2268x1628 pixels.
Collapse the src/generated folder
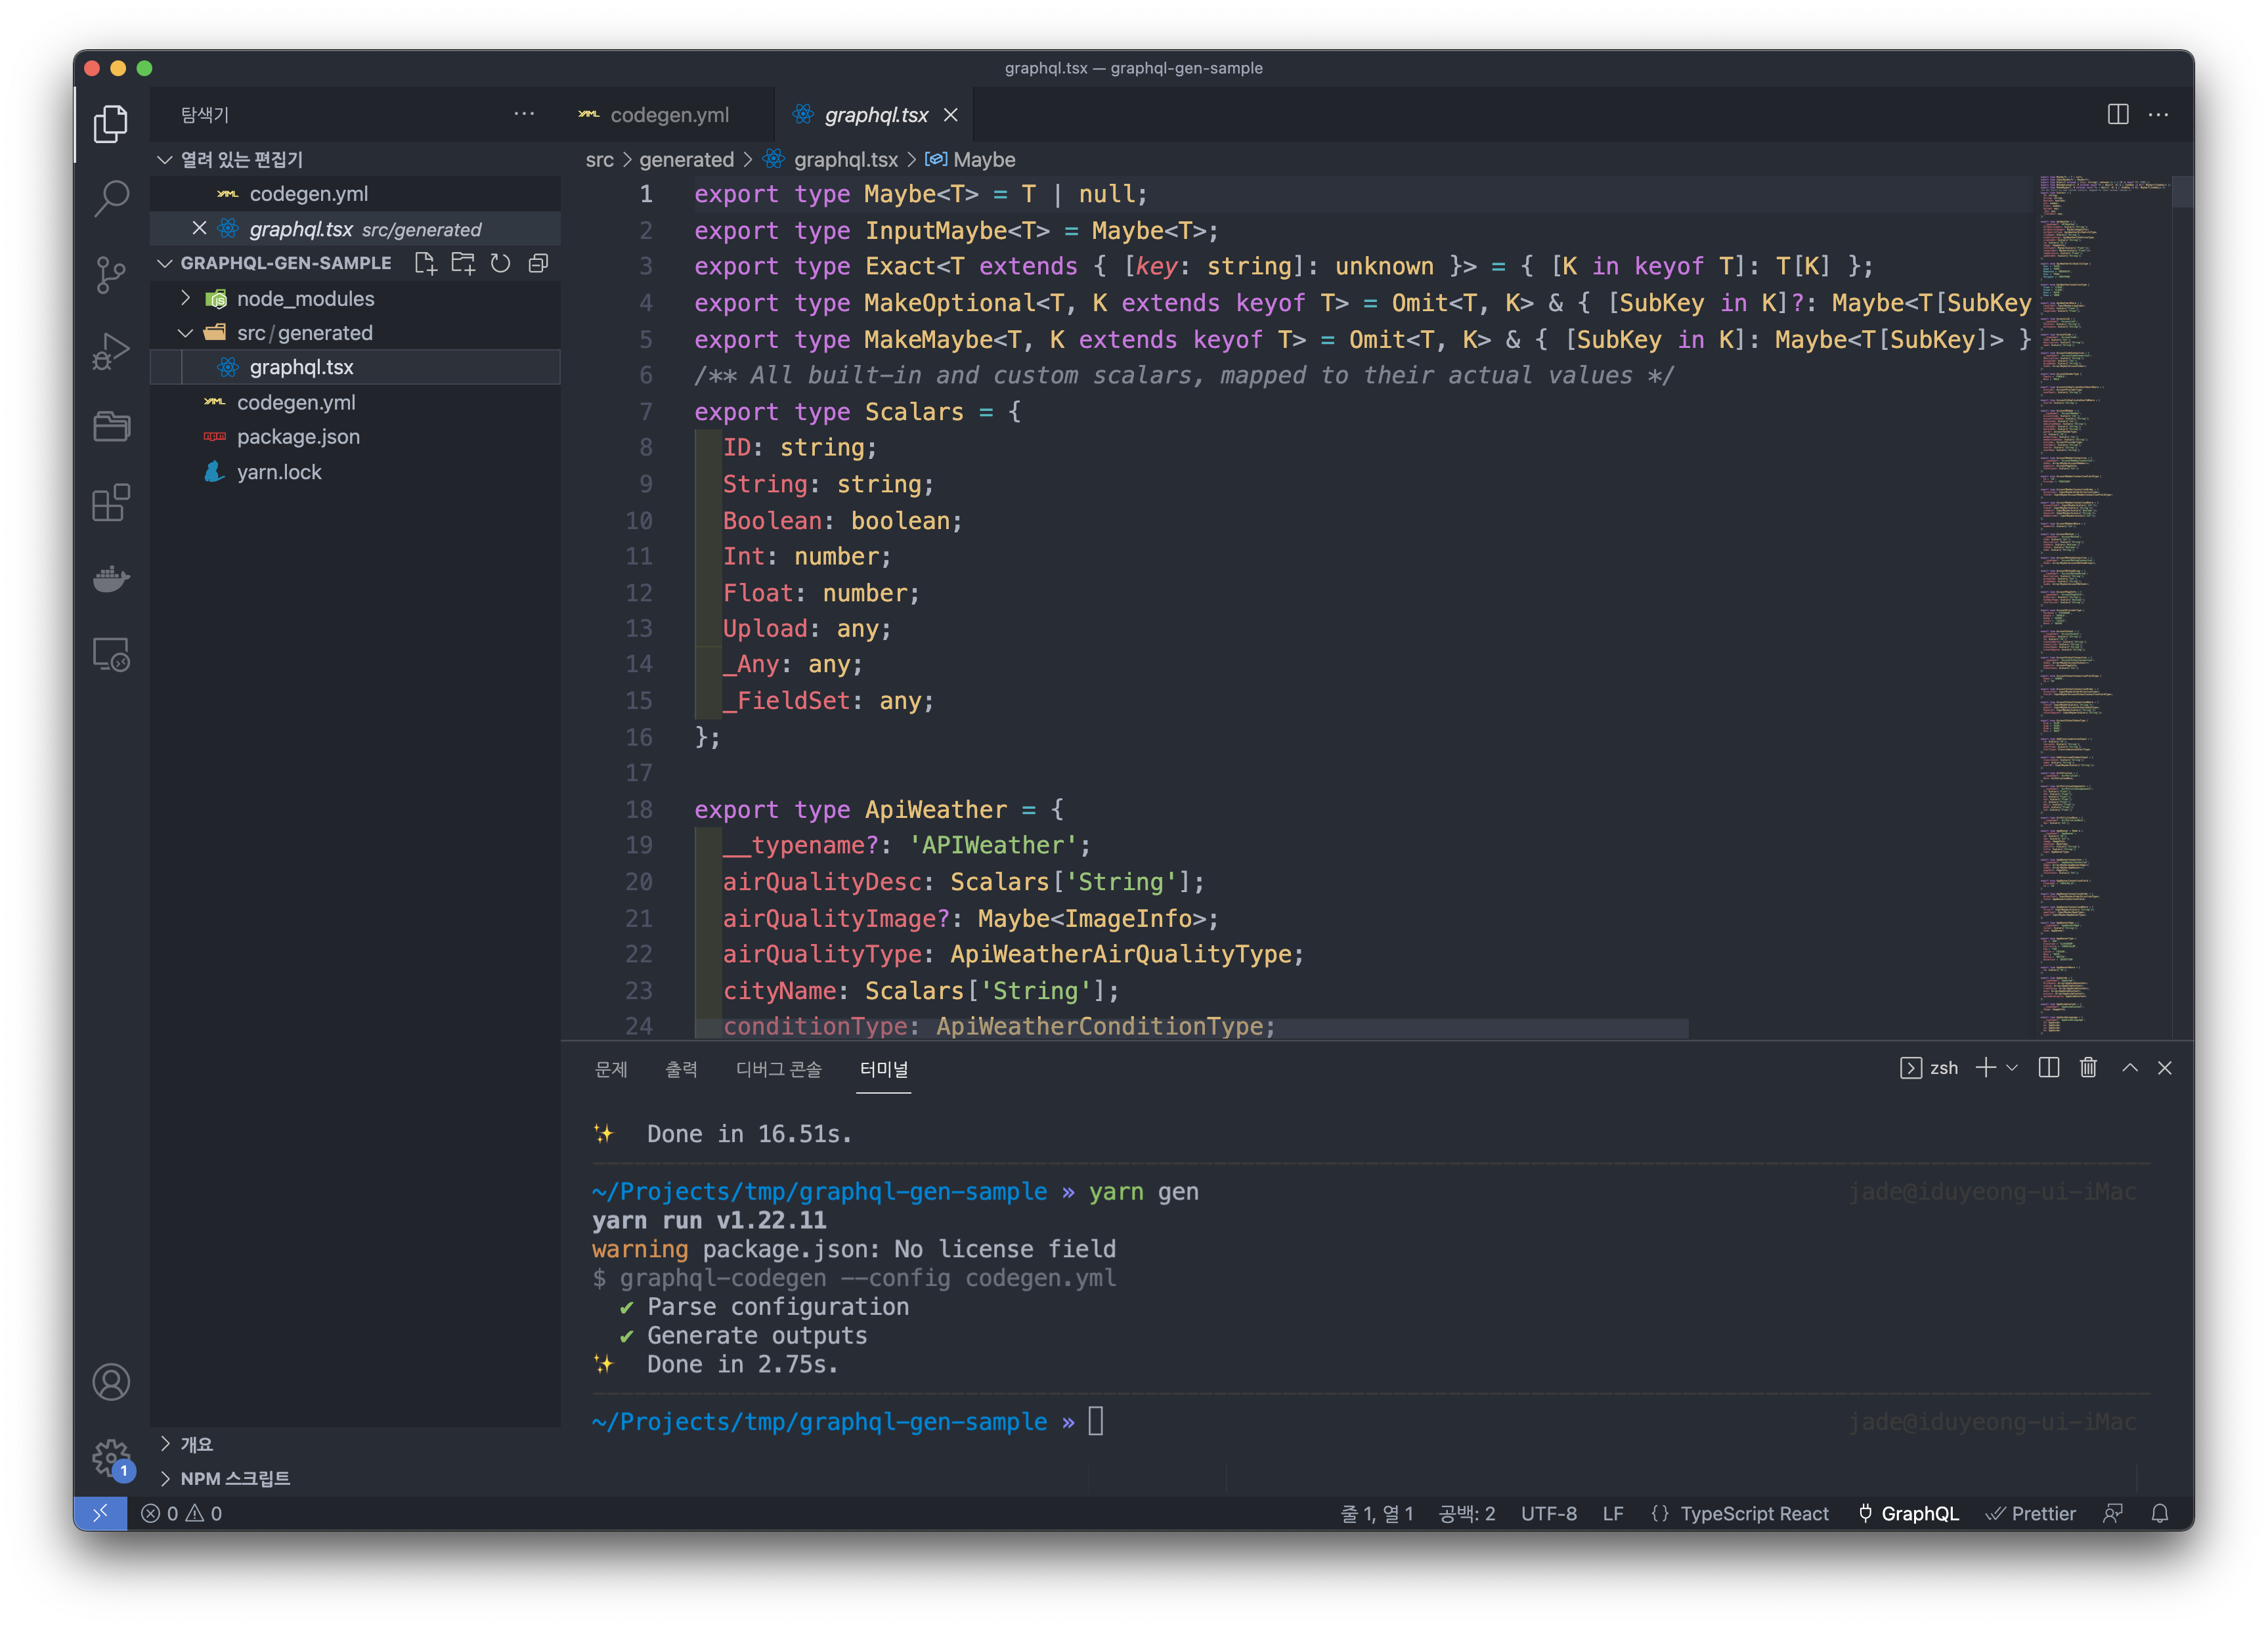[185, 333]
